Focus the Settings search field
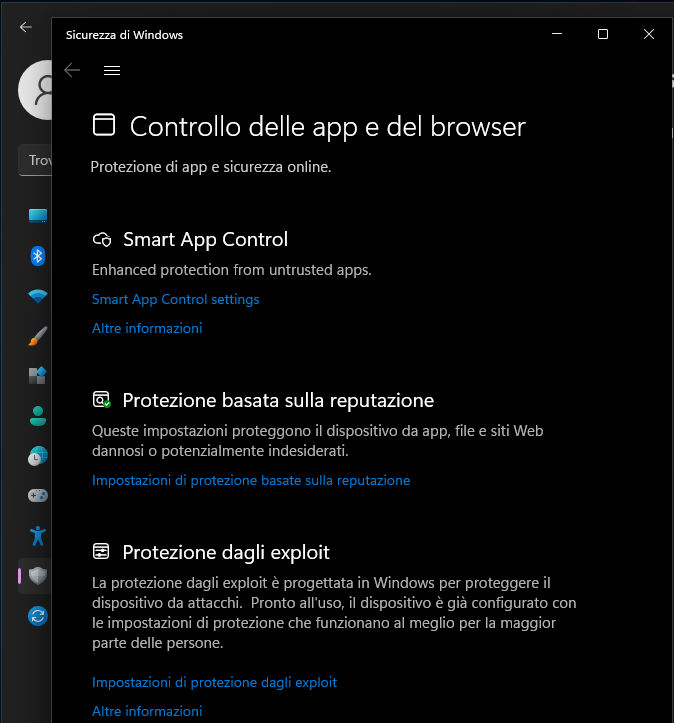 click(x=35, y=160)
